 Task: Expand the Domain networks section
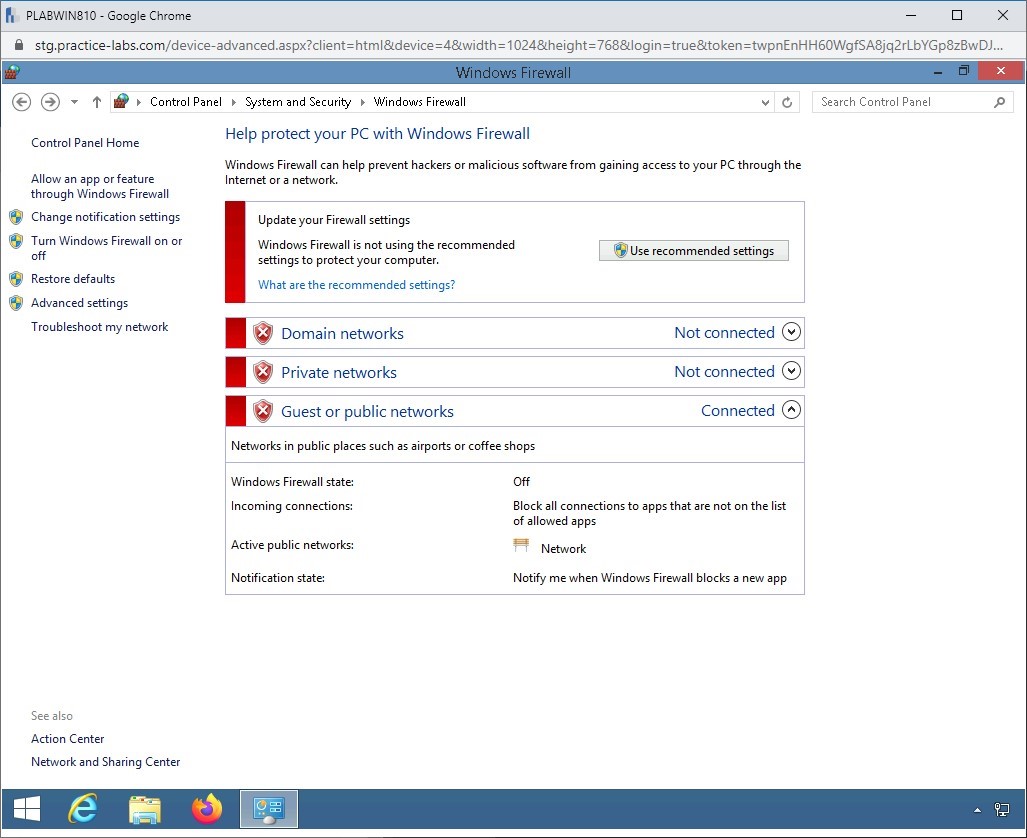(791, 333)
